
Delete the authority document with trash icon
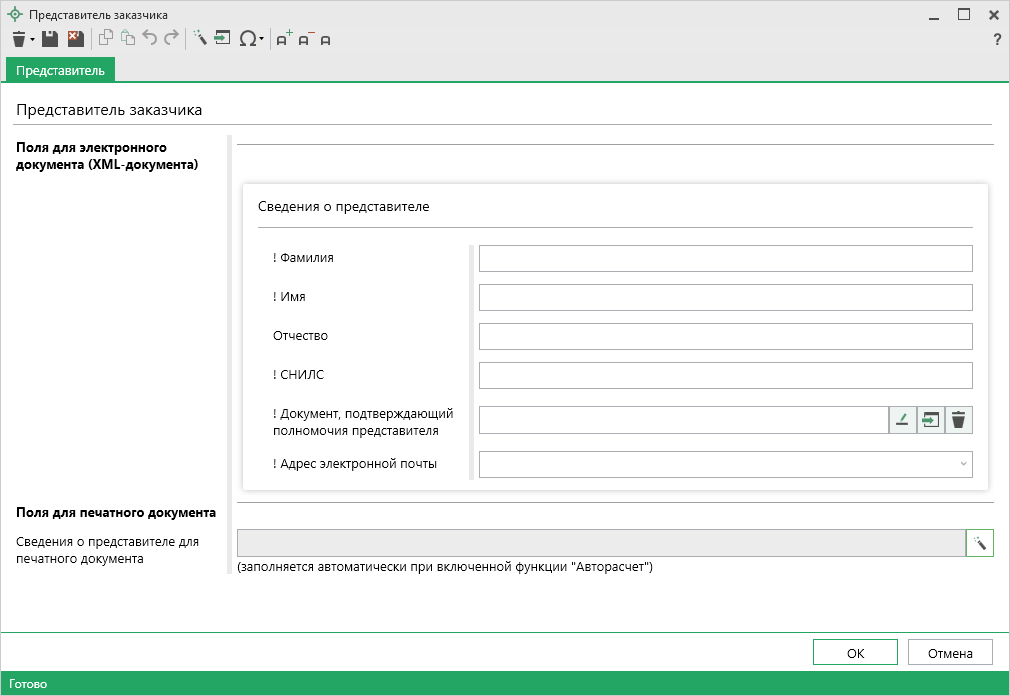[958, 420]
